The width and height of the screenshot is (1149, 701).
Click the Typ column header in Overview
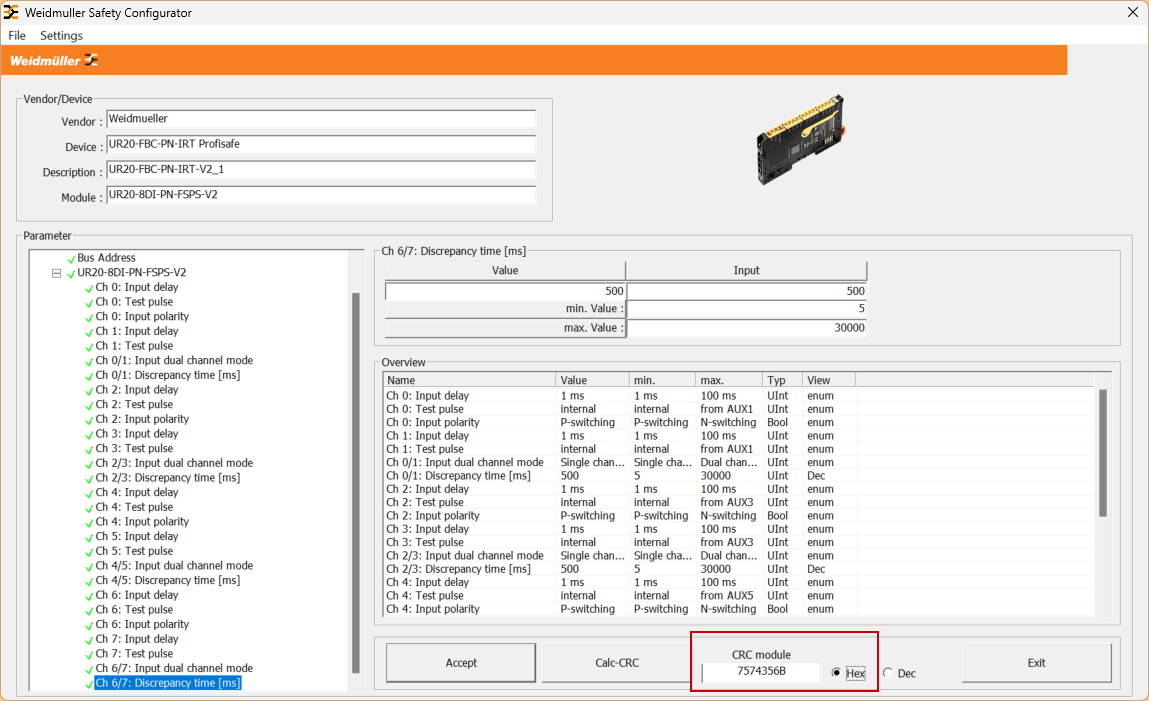coord(782,380)
